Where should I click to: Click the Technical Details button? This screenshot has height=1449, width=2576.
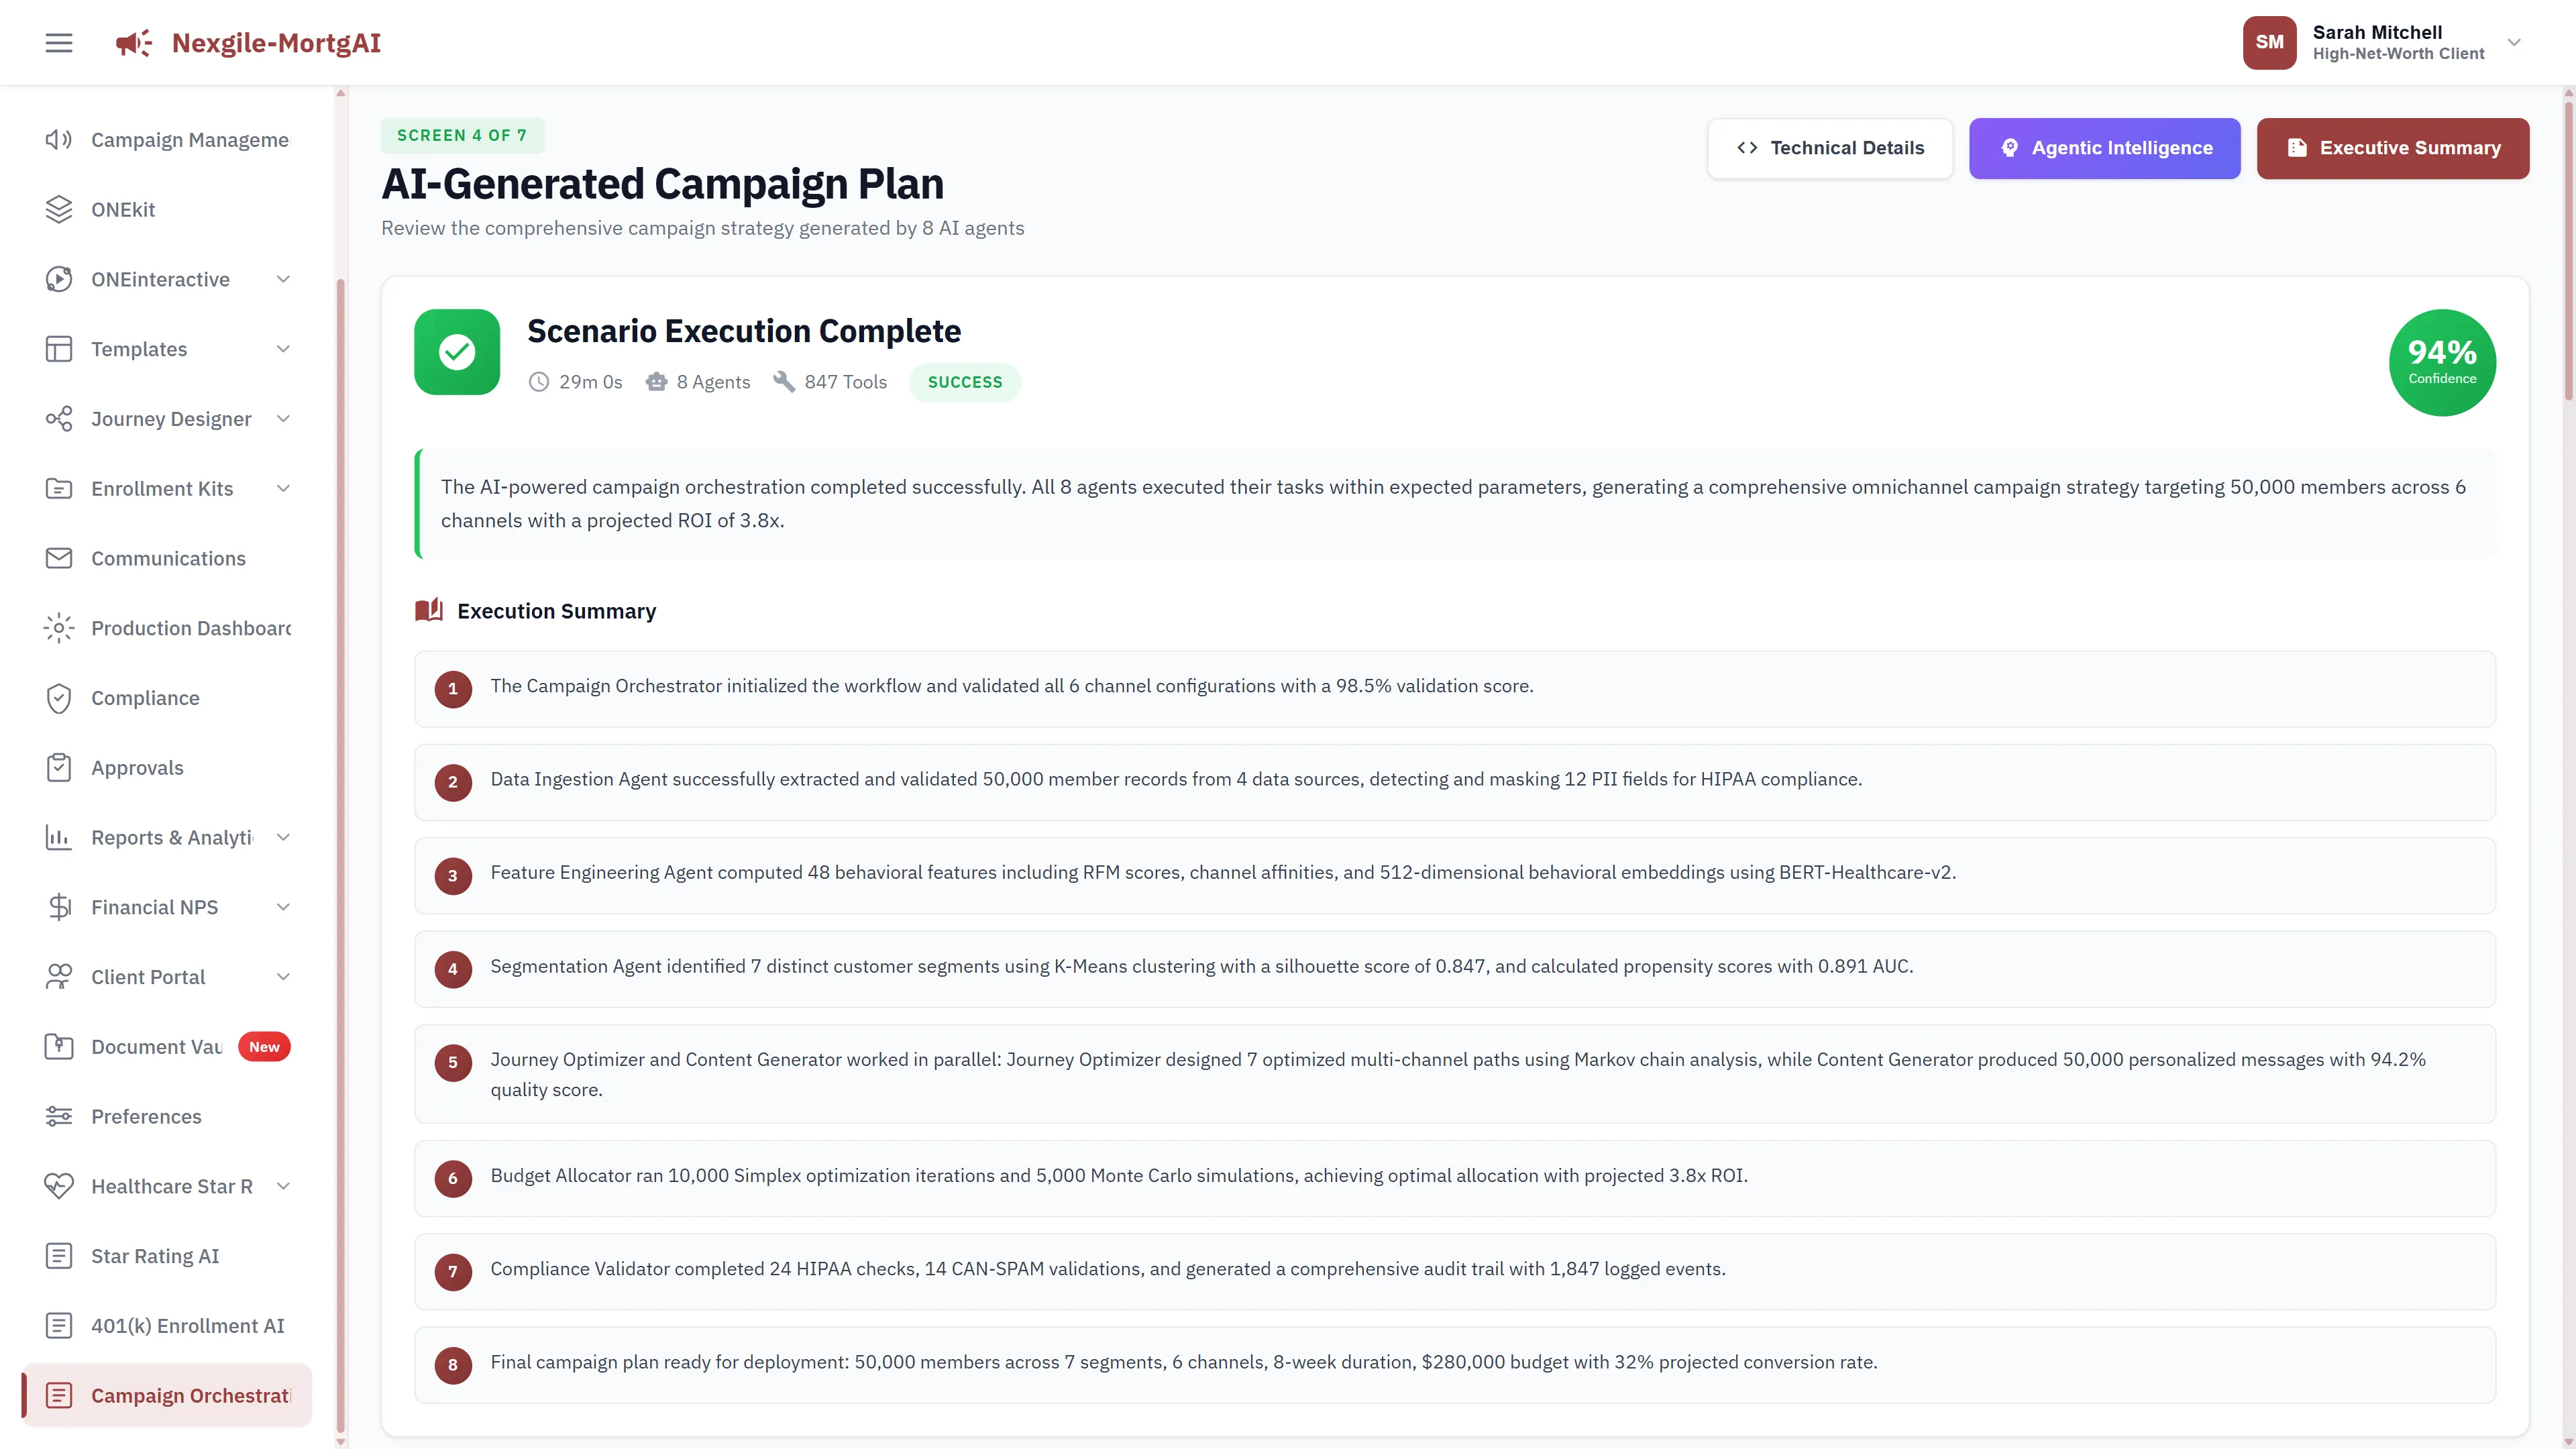coord(1830,148)
